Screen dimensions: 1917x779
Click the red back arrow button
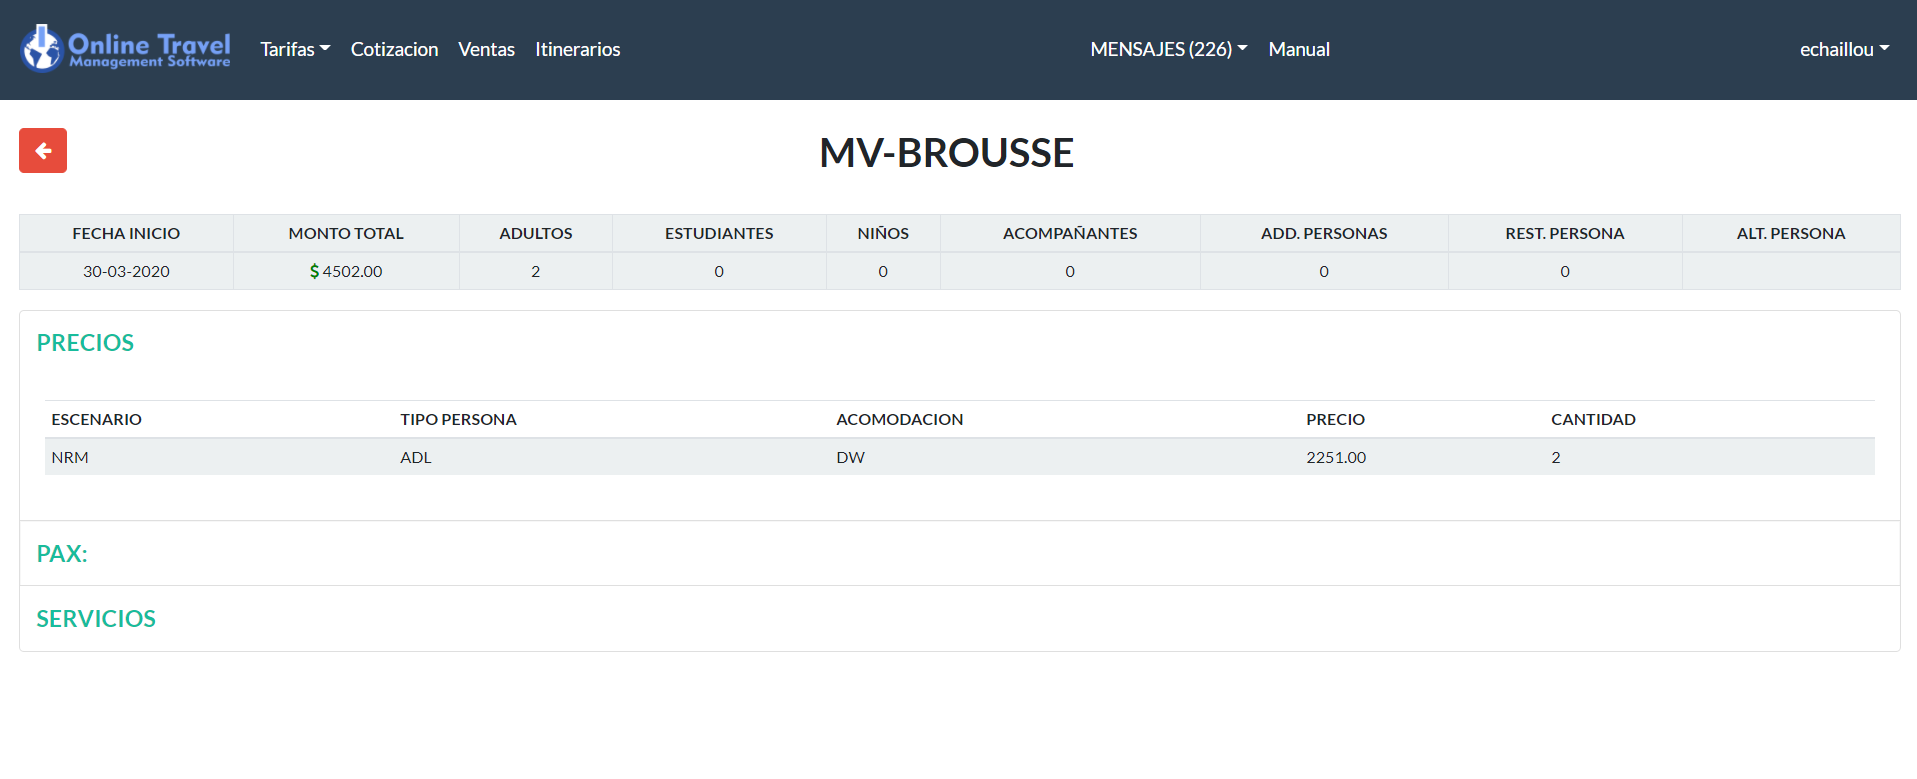[x=43, y=151]
